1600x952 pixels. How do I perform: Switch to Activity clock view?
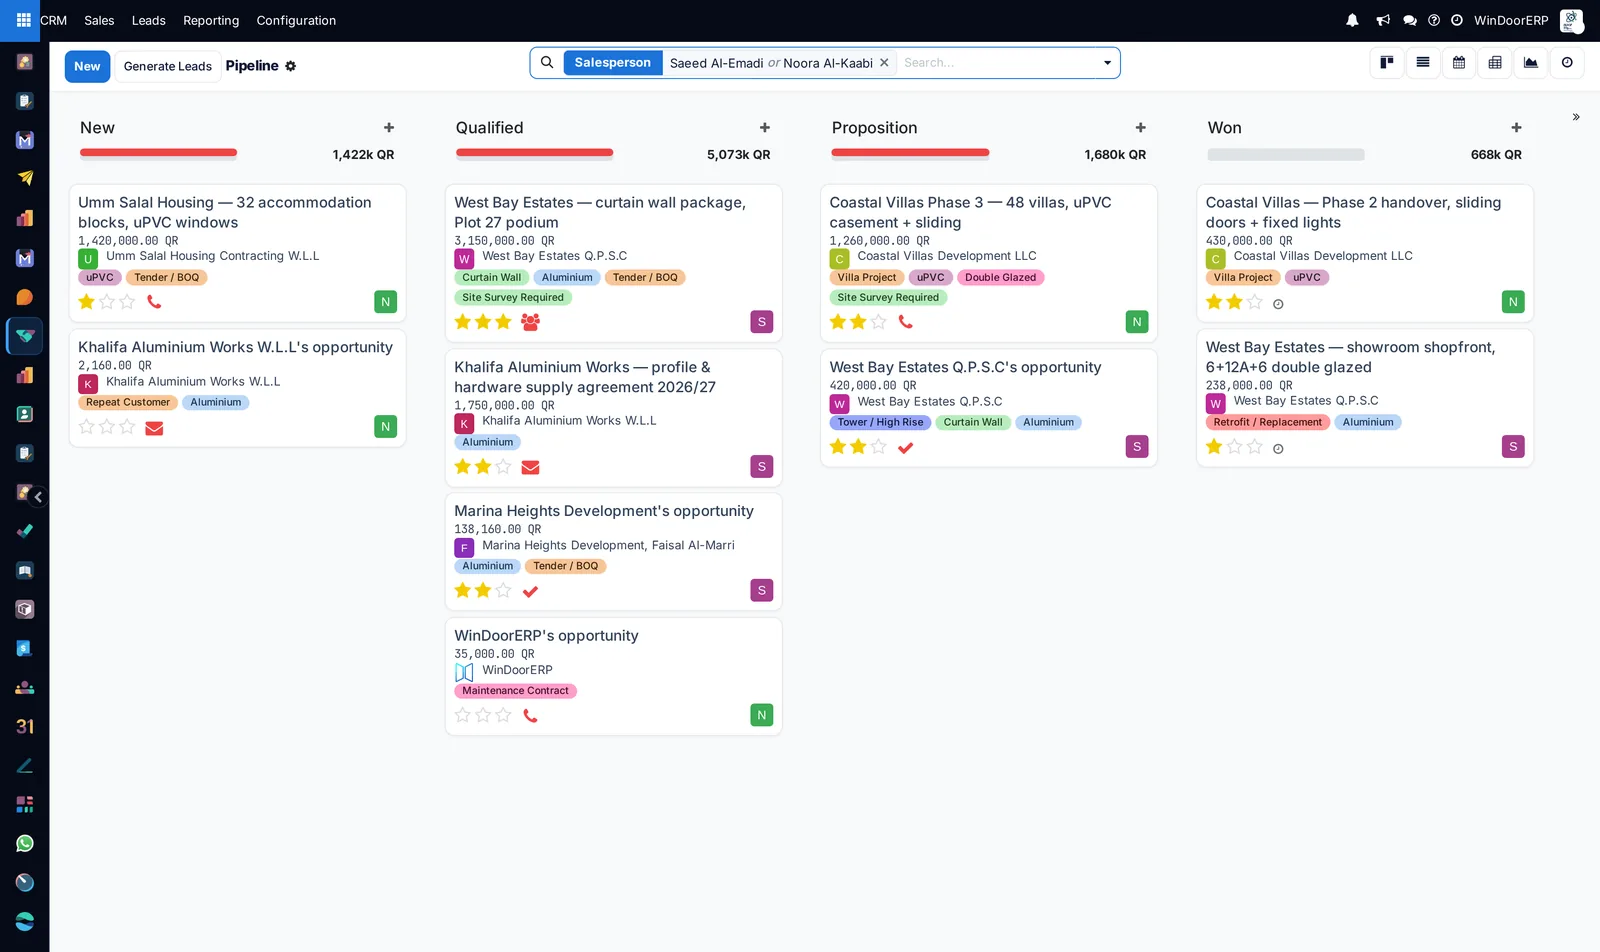pyautogui.click(x=1567, y=62)
